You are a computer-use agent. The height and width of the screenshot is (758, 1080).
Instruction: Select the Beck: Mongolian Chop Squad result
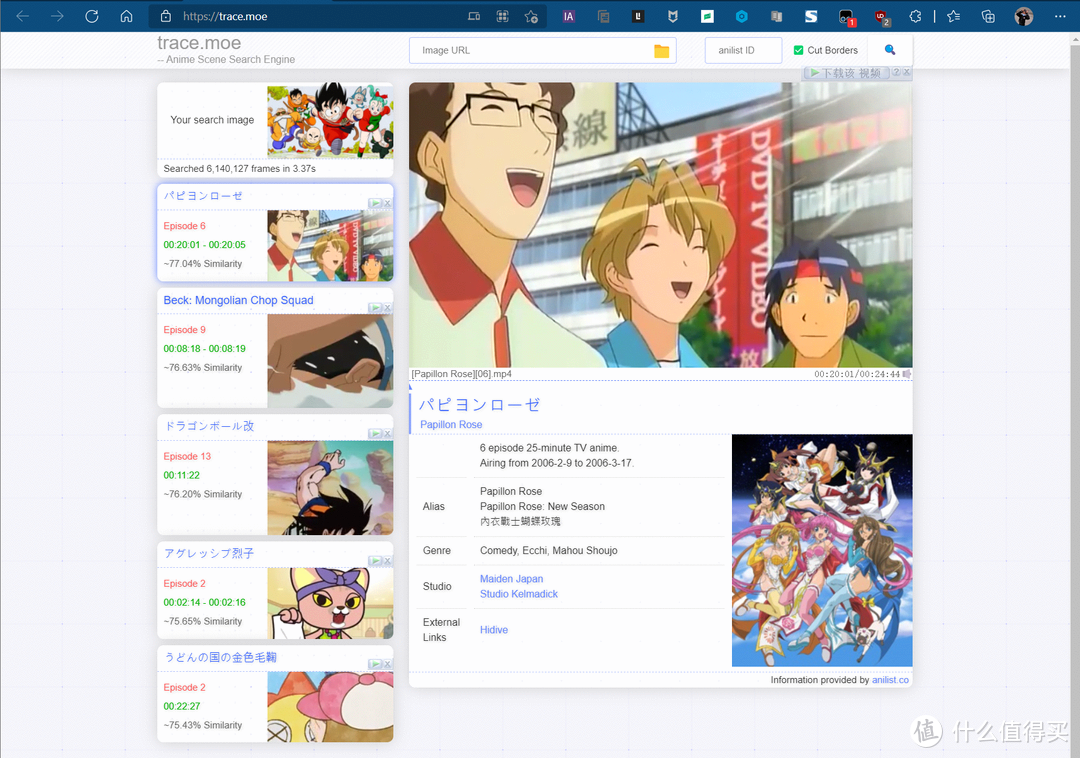click(x=238, y=300)
